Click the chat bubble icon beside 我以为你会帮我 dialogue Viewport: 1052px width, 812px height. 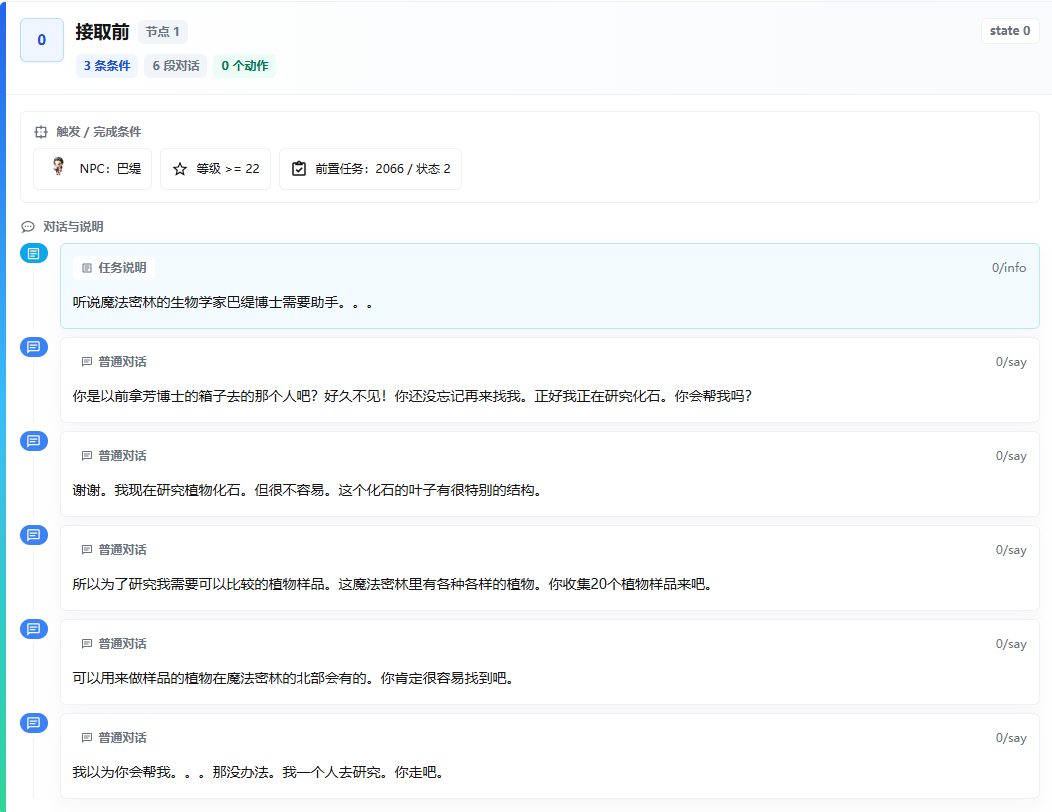34,723
